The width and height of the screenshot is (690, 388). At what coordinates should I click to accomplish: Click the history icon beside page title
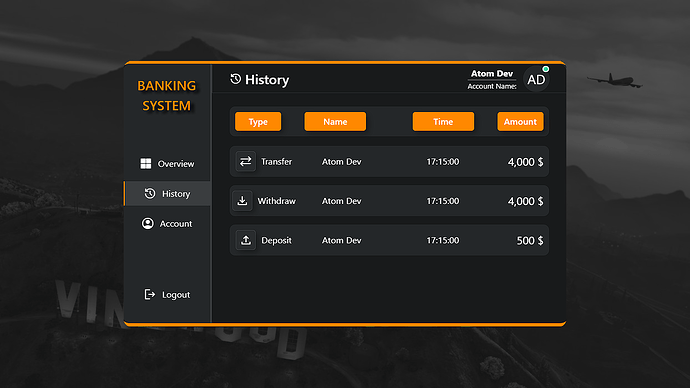(x=236, y=79)
